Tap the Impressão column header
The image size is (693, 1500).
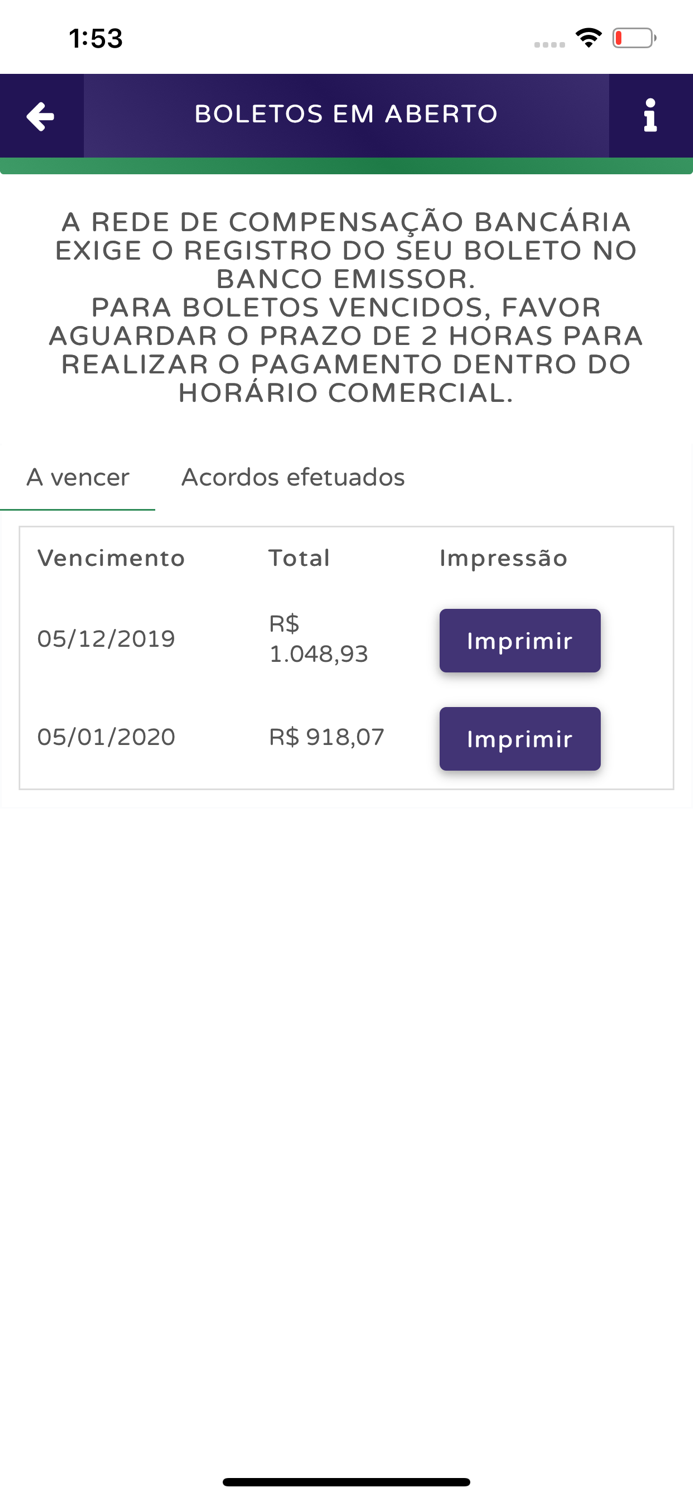504,557
